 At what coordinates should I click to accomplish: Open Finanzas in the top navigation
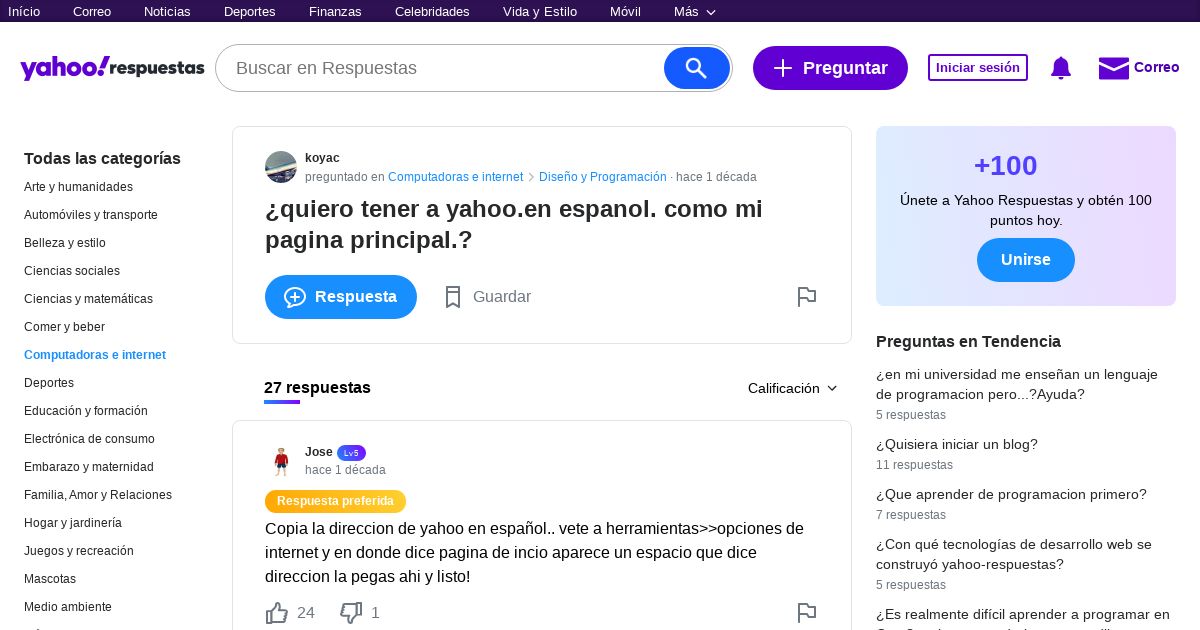click(335, 12)
